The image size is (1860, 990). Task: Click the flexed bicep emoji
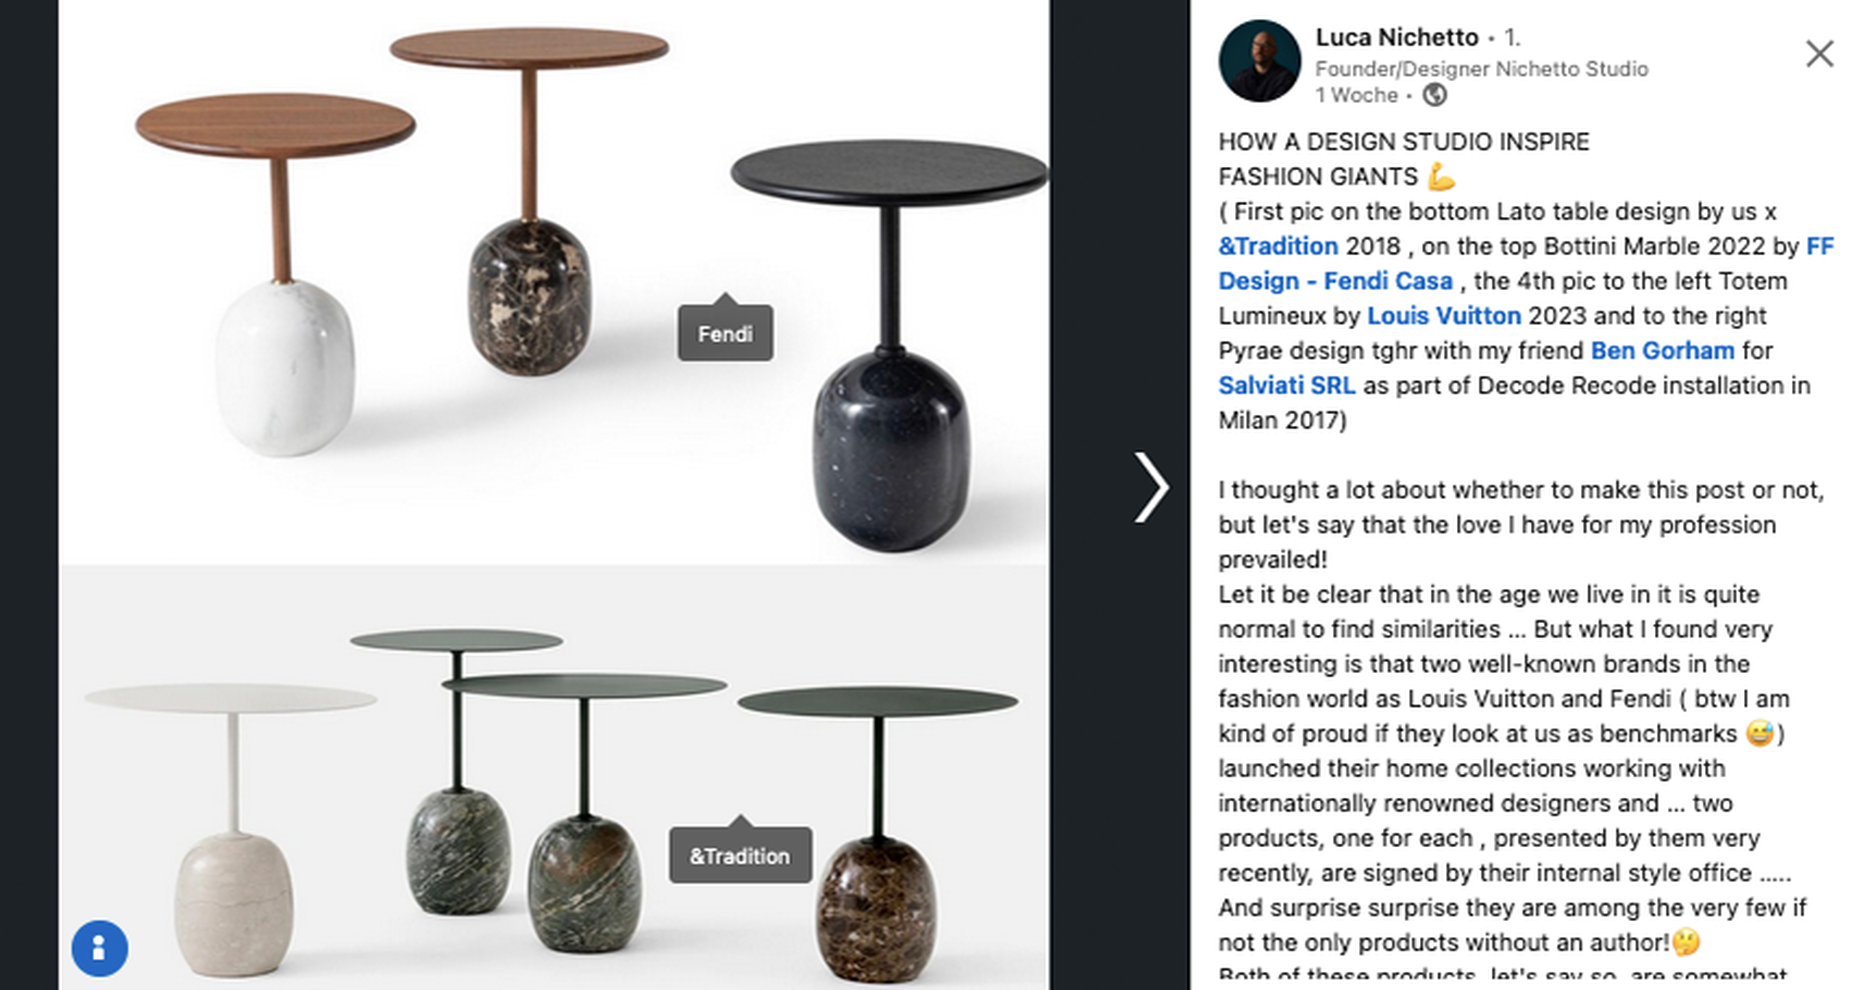coord(1441,177)
